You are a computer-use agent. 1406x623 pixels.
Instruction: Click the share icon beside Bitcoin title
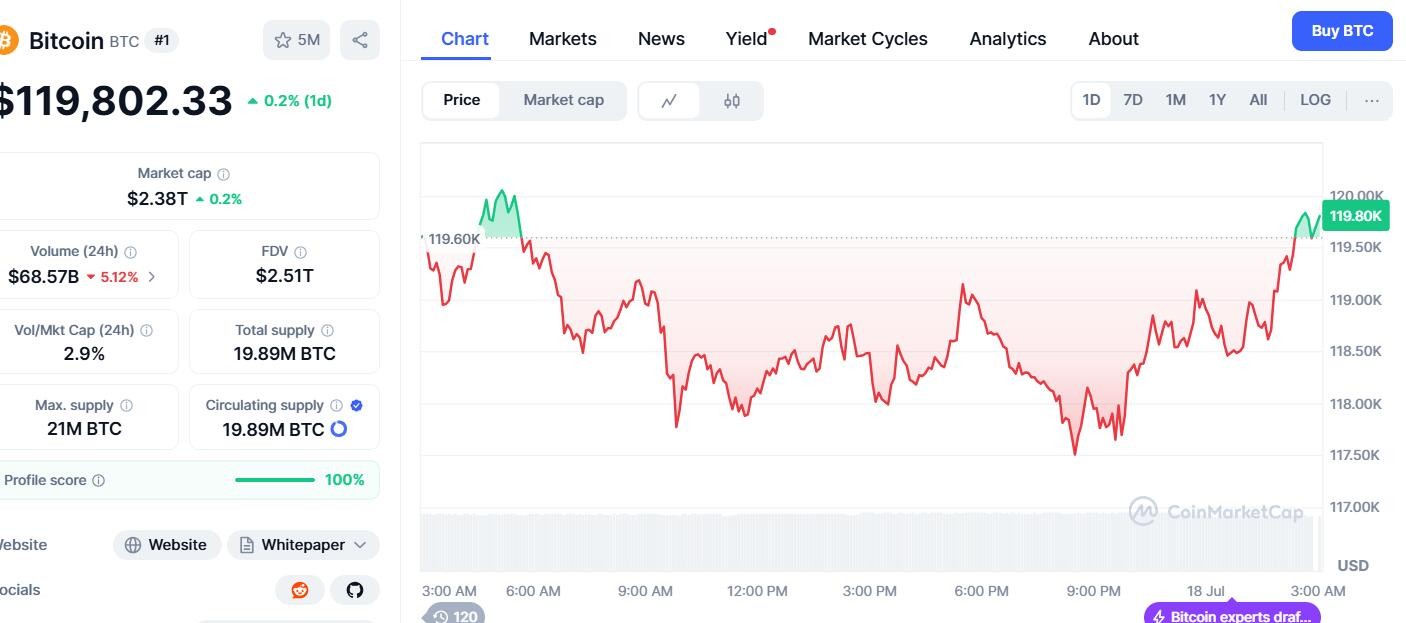pos(360,40)
